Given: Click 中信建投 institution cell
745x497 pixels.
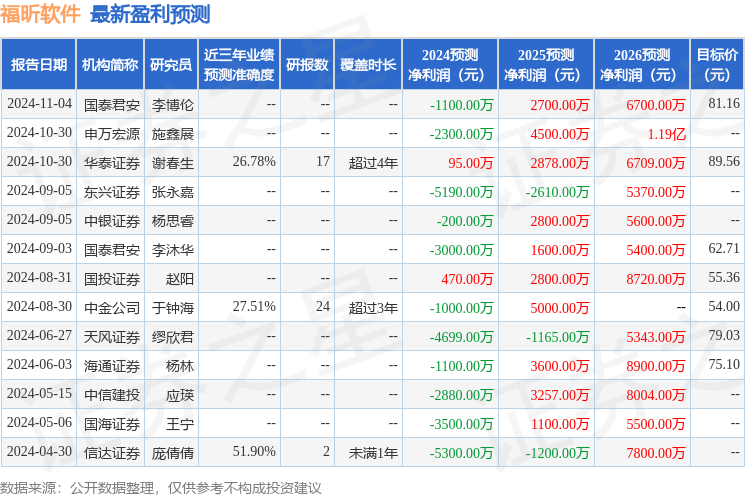Looking at the screenshot, I should pyautogui.click(x=112, y=395).
